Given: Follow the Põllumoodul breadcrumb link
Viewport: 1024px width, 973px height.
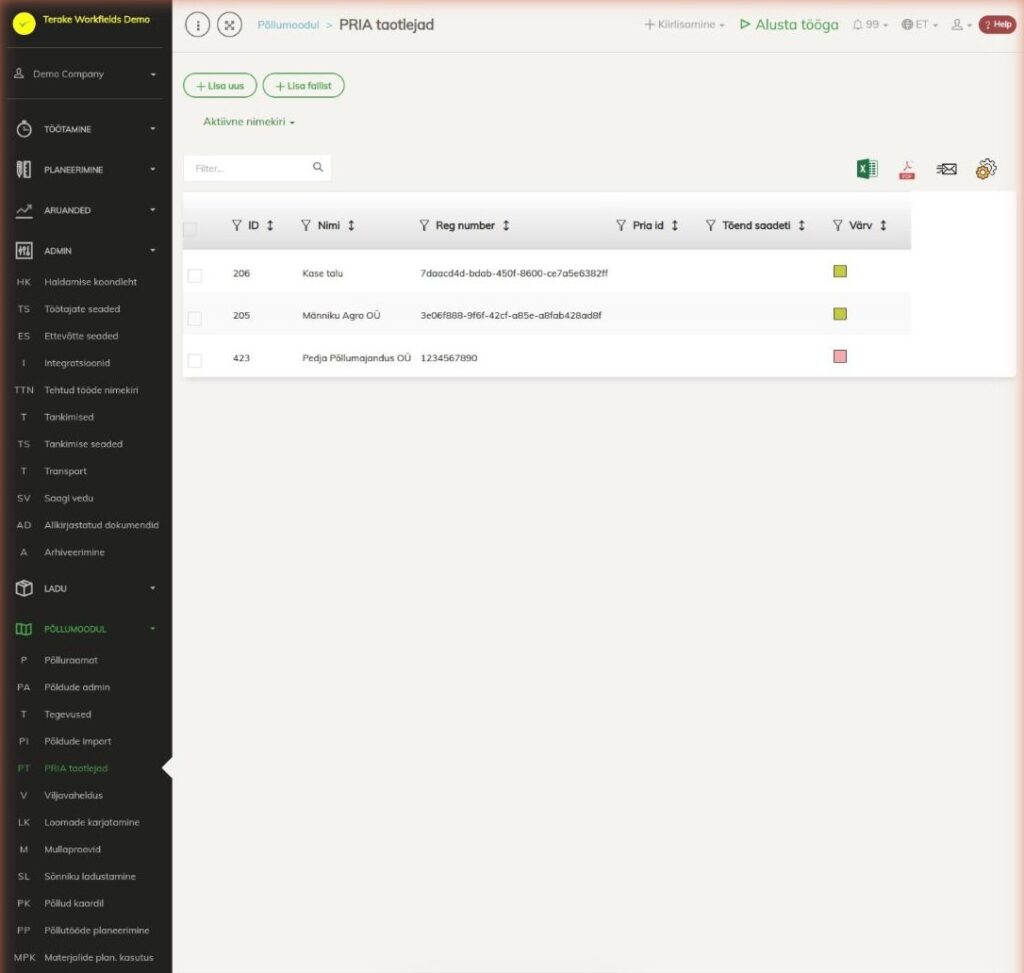Looking at the screenshot, I should tap(288, 25).
